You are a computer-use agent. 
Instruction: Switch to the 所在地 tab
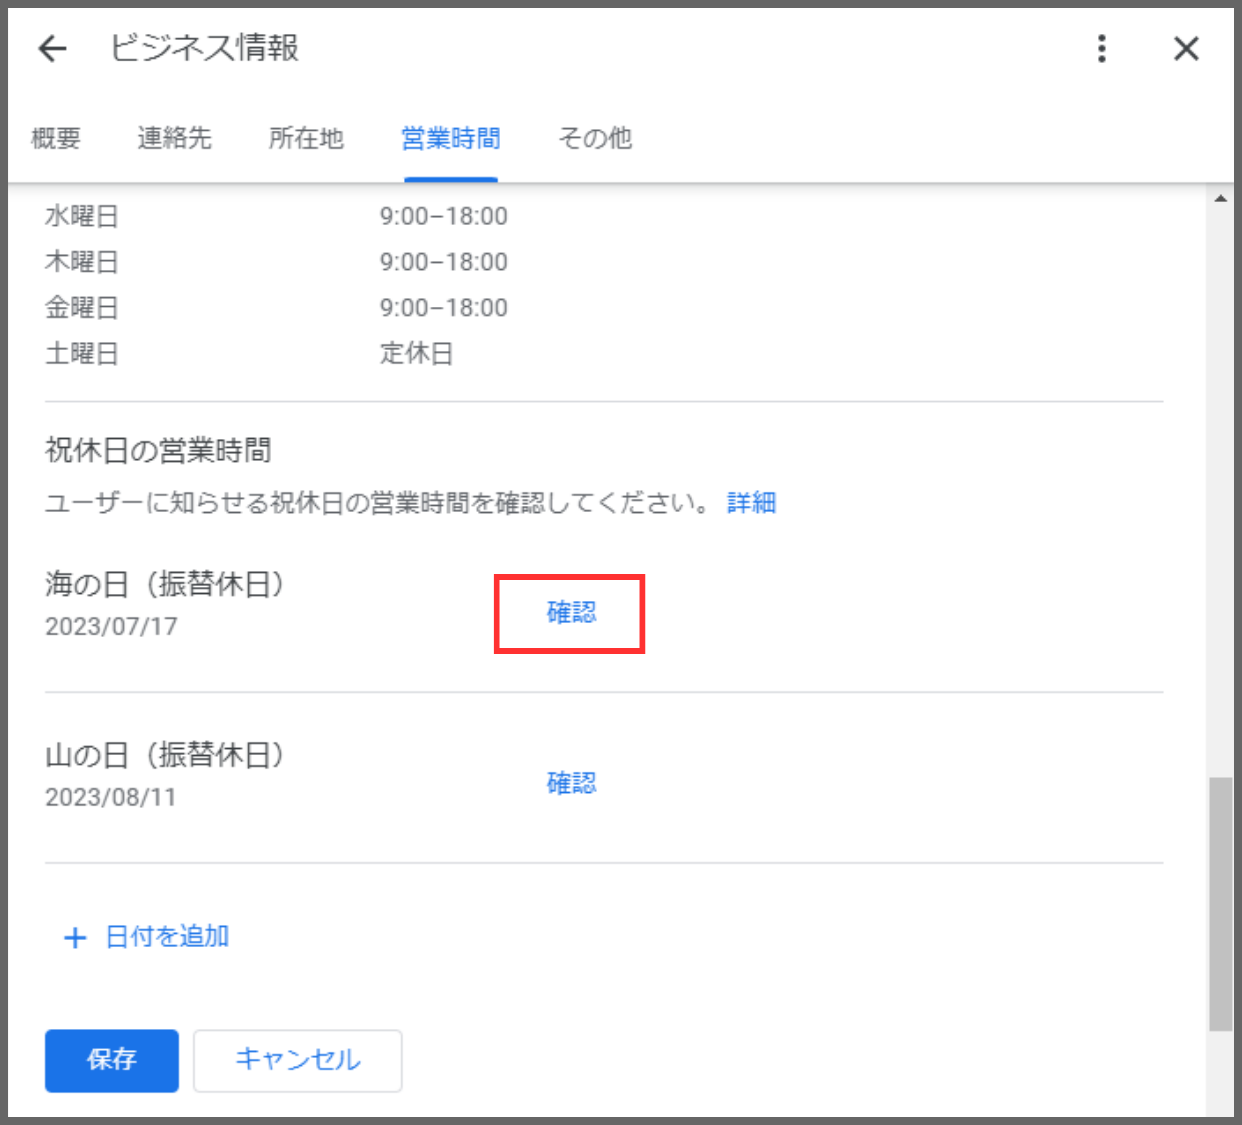pyautogui.click(x=306, y=138)
